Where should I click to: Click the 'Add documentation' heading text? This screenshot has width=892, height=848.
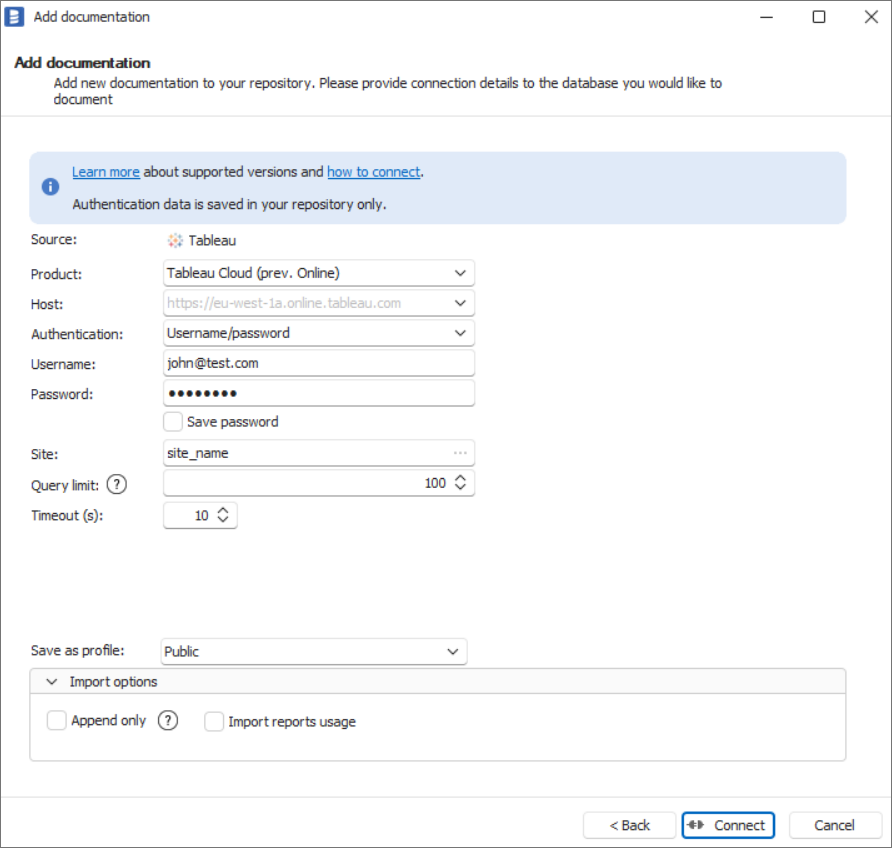tap(82, 63)
